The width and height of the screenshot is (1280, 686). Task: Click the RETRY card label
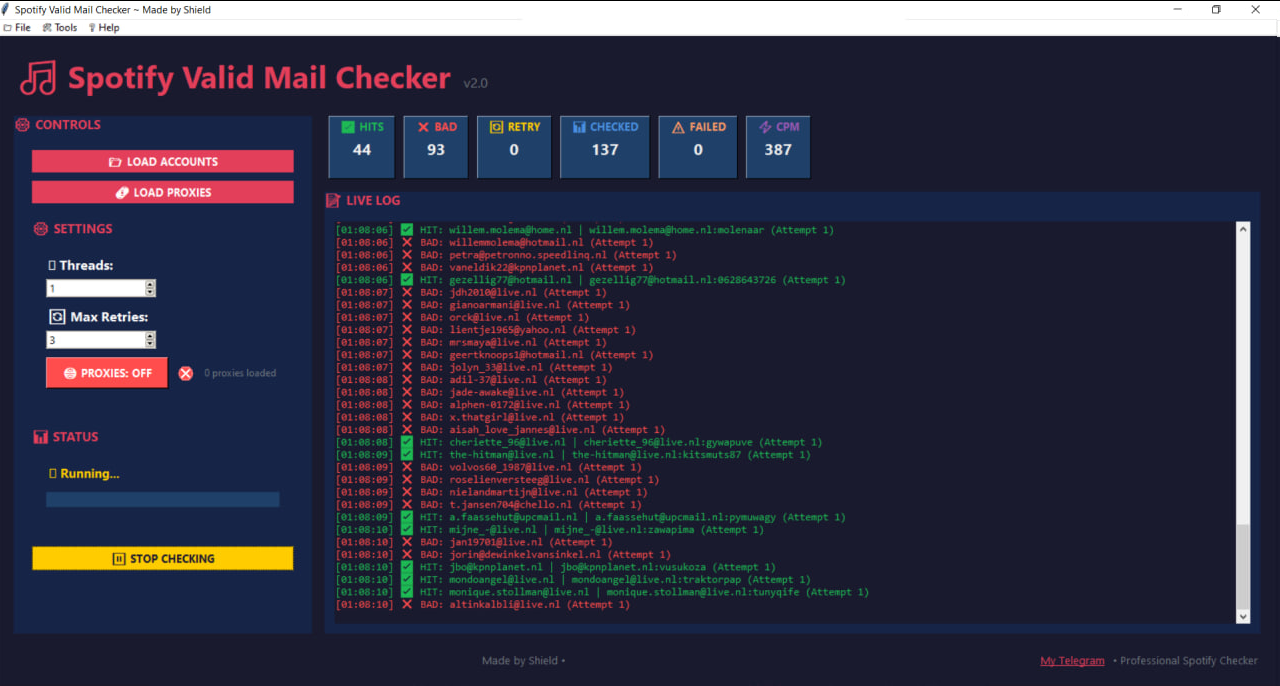point(524,127)
